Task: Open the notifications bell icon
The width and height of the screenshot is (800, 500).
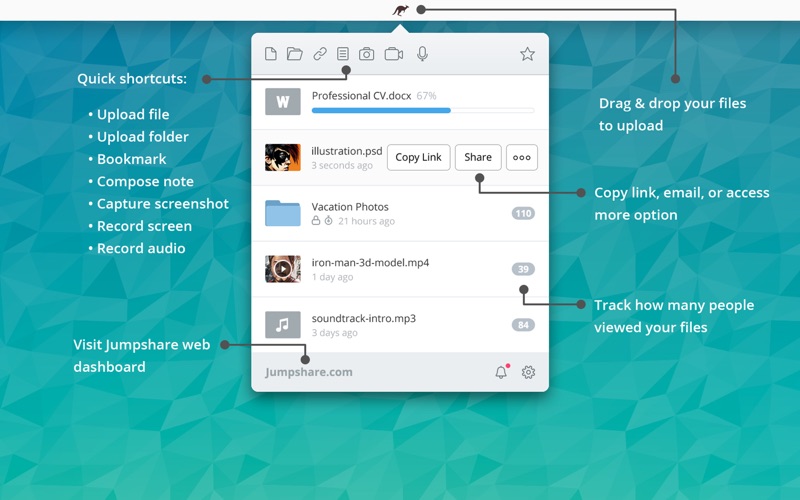Action: [501, 372]
